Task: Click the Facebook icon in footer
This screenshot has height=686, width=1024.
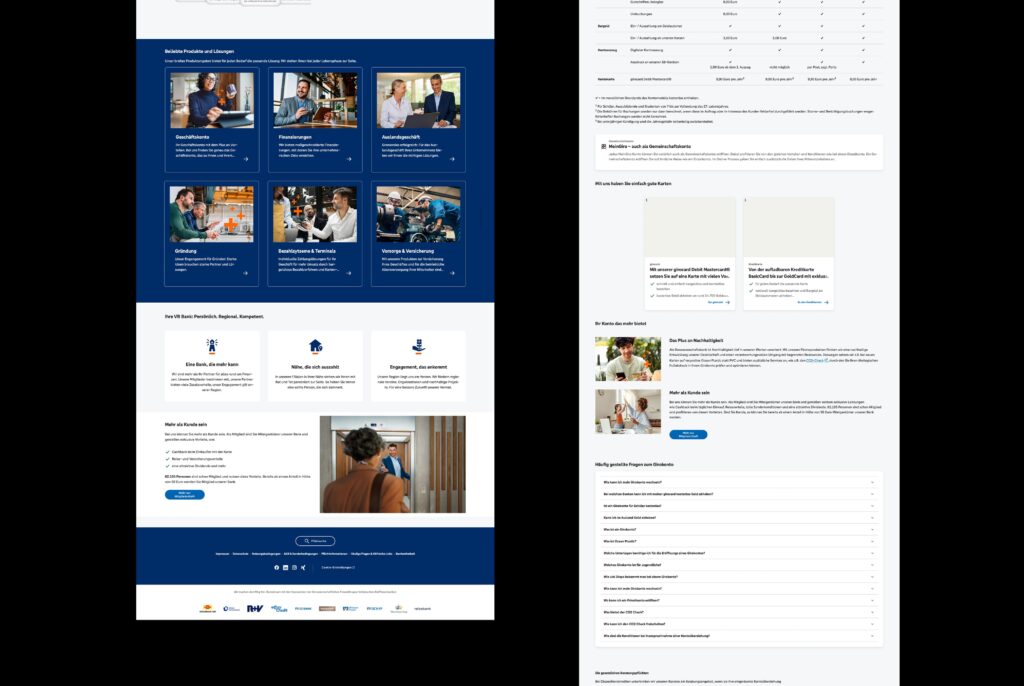Action: tap(276, 567)
